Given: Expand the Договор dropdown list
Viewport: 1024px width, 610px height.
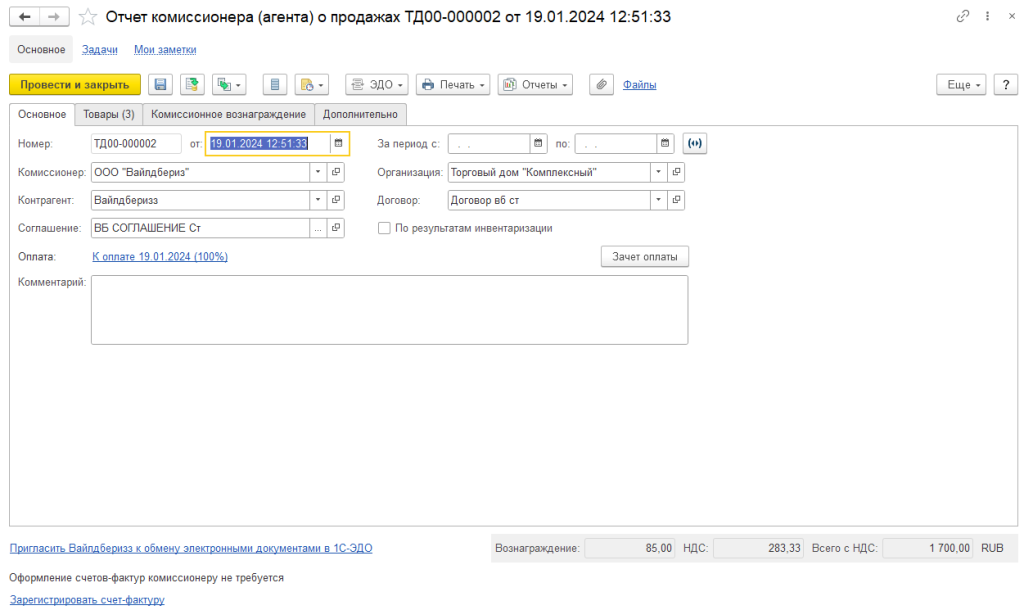Looking at the screenshot, I should pos(658,200).
